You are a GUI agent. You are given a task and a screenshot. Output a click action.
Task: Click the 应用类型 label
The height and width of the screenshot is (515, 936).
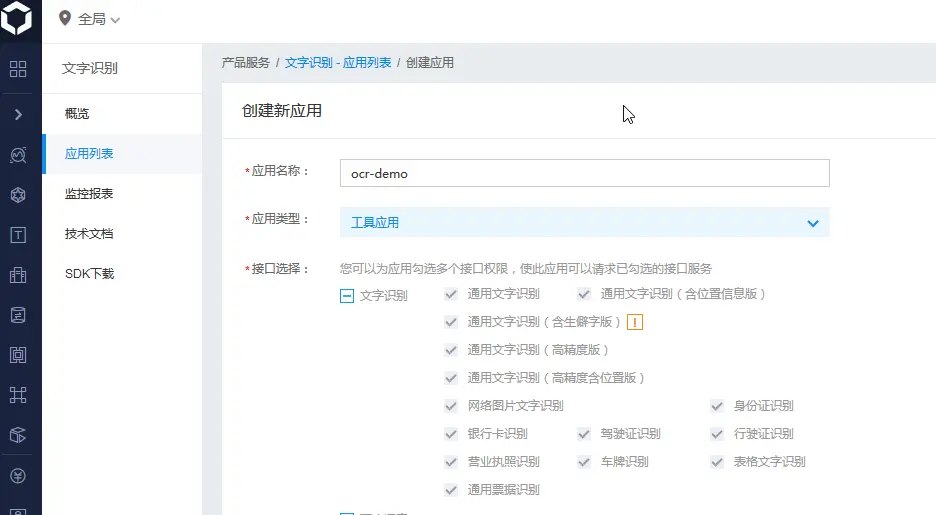[x=277, y=220]
